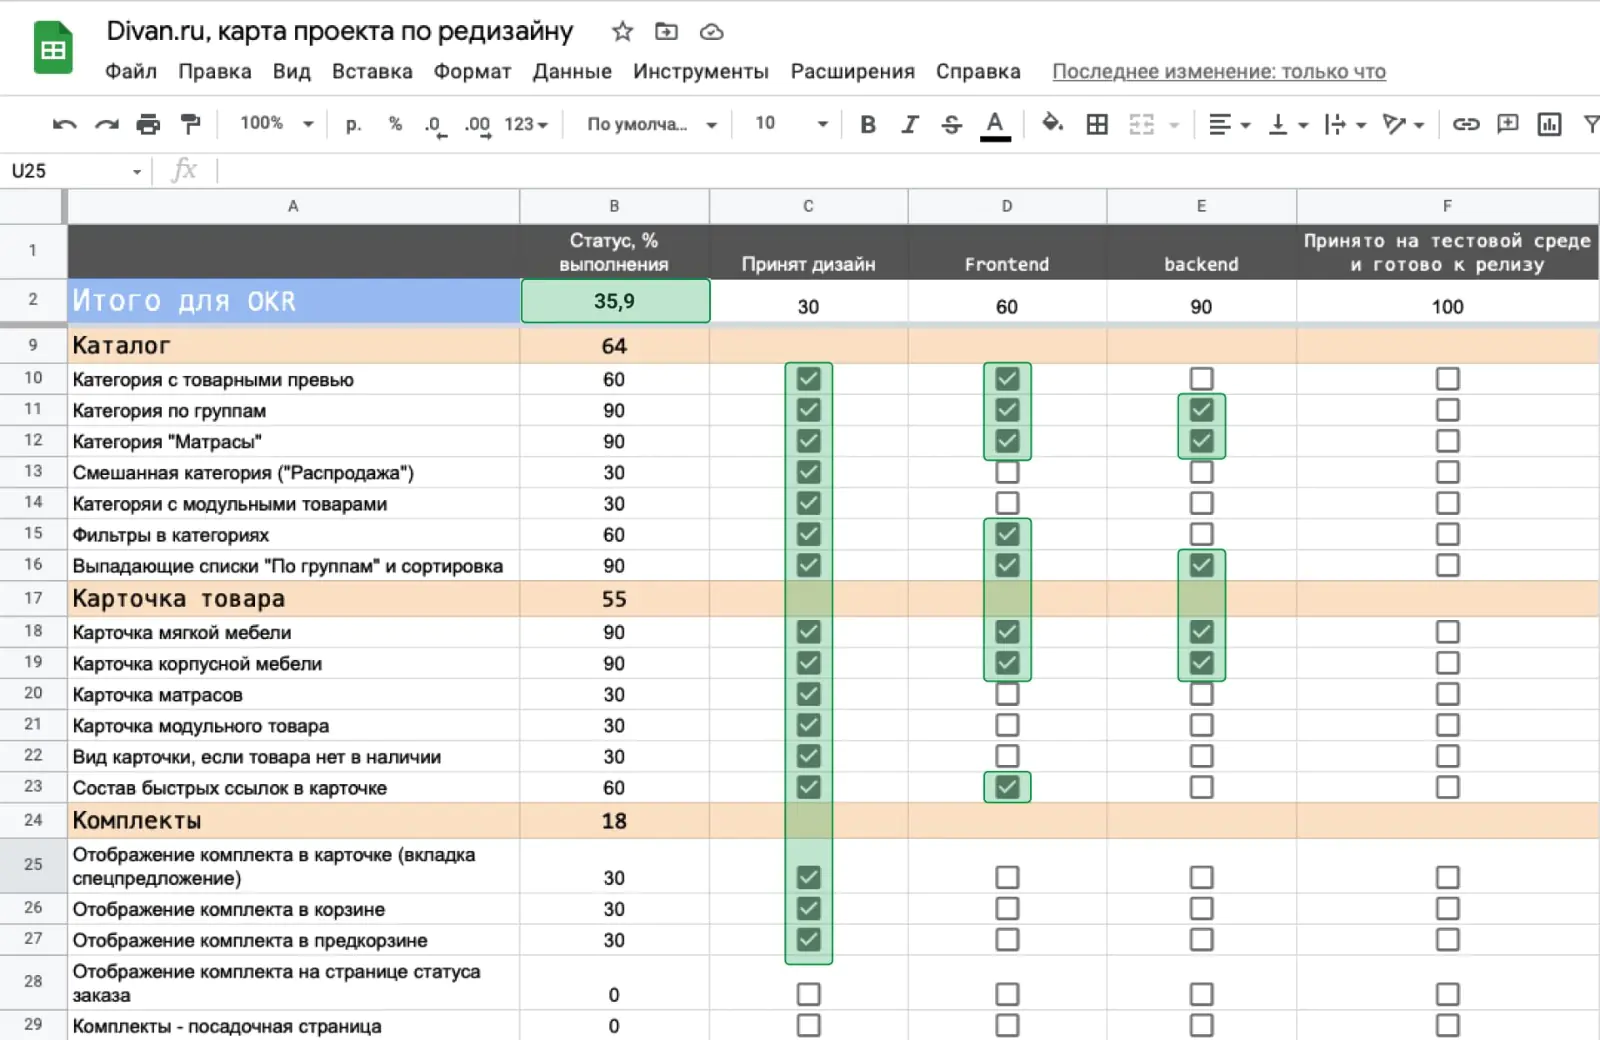Open fill color bucket

point(1052,123)
